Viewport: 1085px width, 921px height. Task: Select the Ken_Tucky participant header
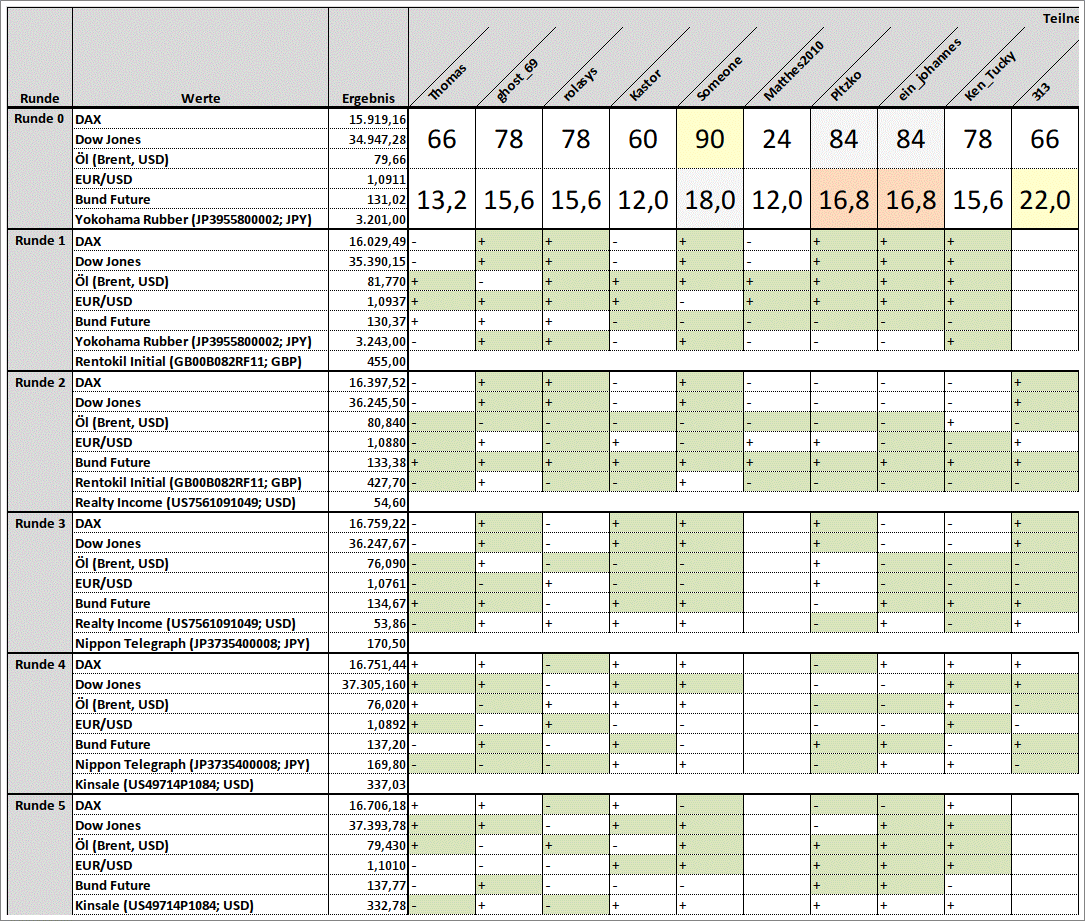point(990,75)
